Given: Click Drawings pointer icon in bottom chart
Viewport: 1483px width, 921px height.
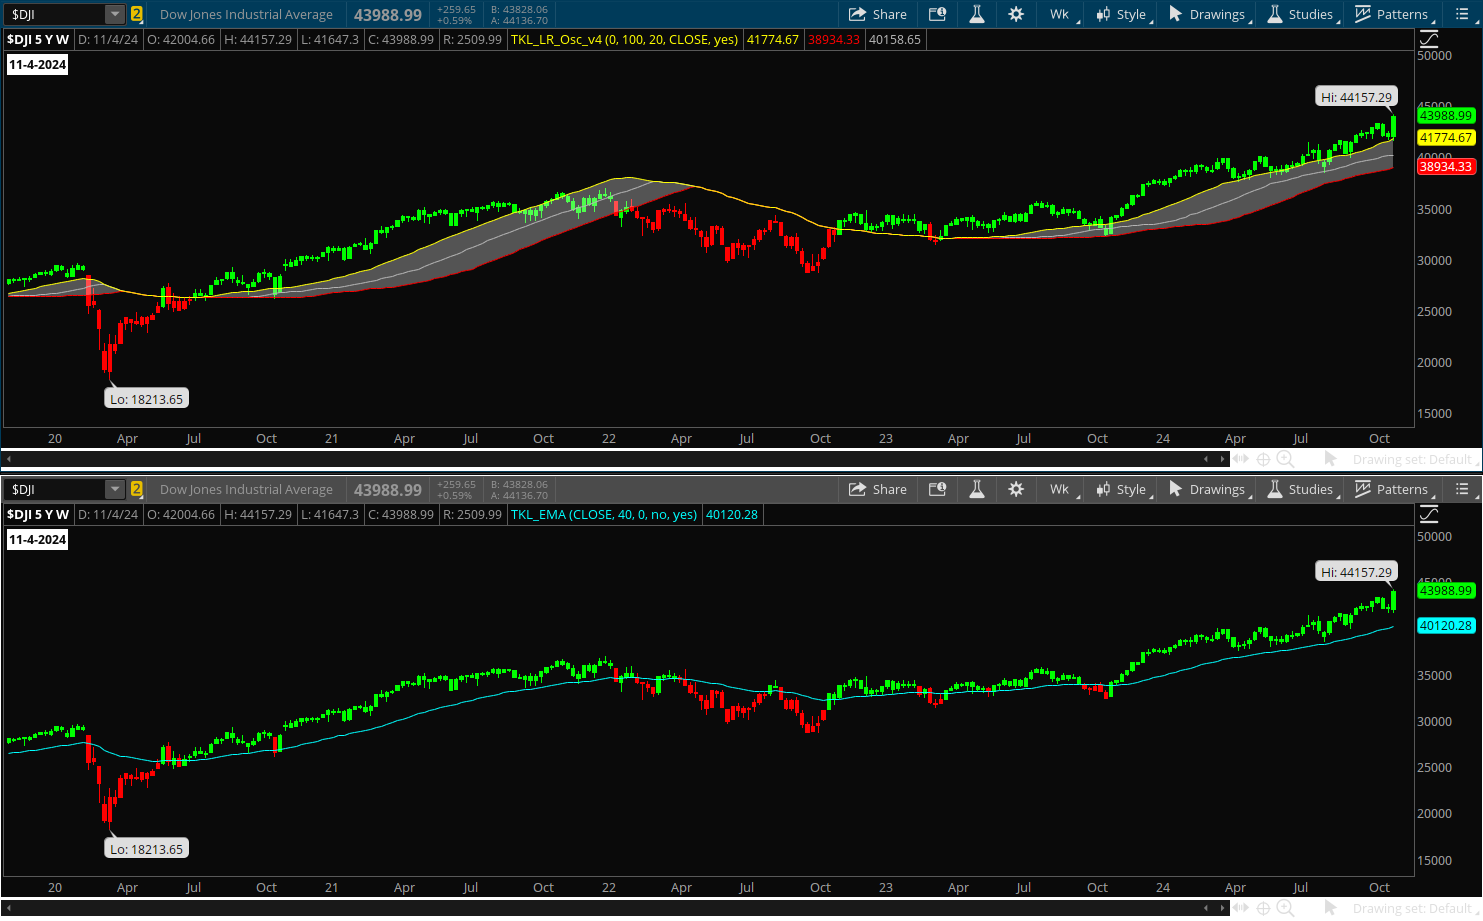Looking at the screenshot, I should coord(1176,489).
